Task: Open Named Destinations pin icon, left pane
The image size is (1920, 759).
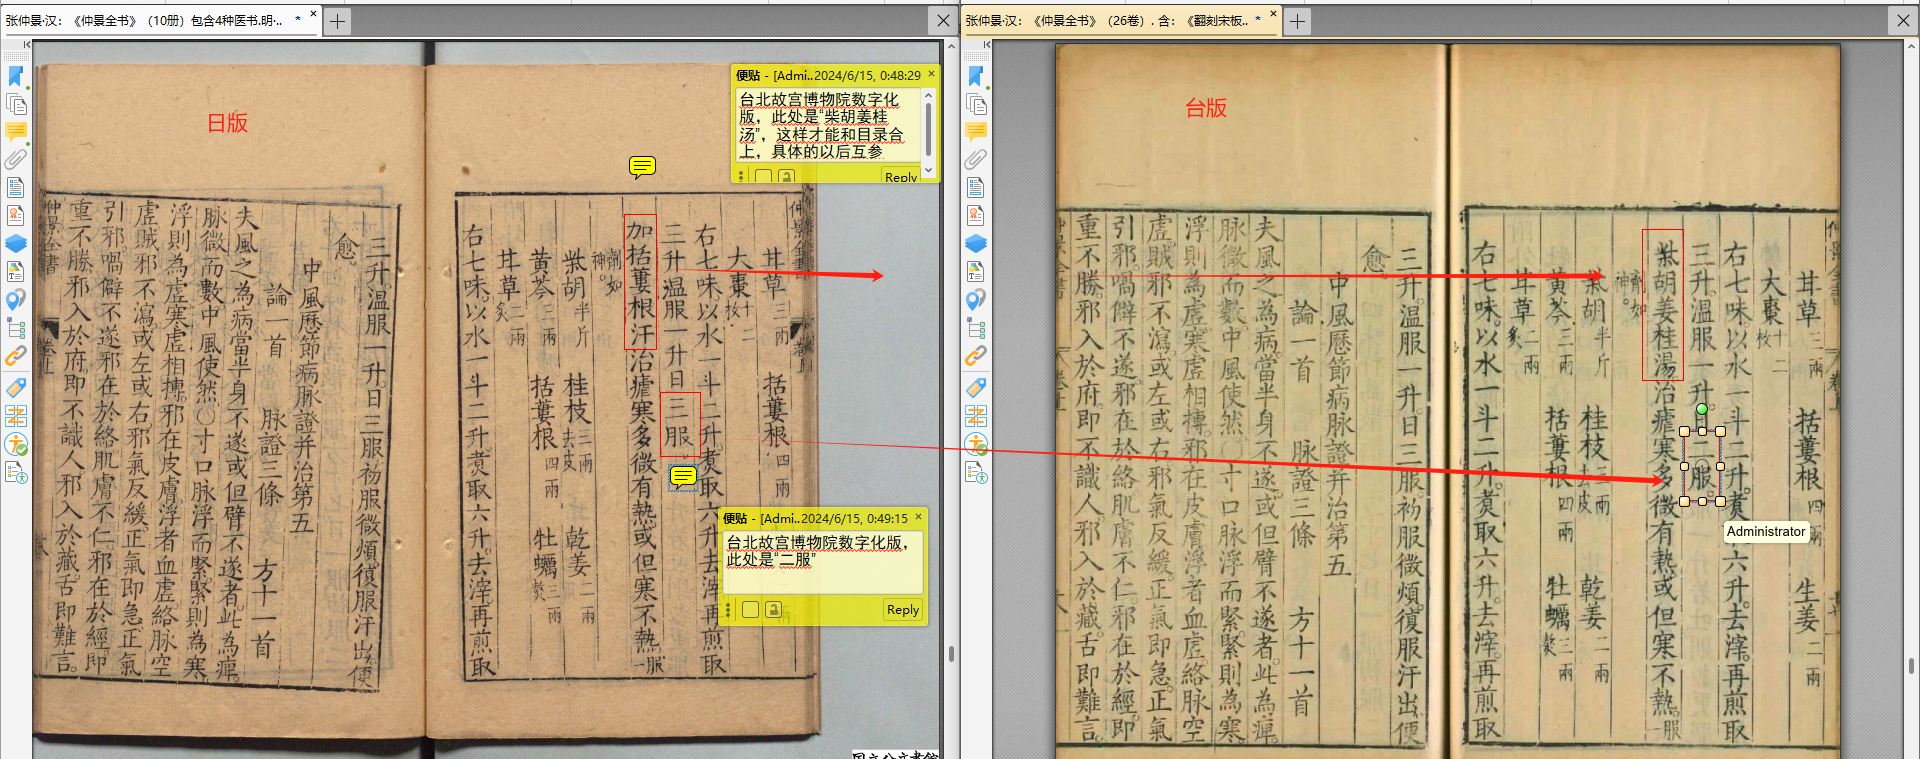Action: (x=15, y=299)
